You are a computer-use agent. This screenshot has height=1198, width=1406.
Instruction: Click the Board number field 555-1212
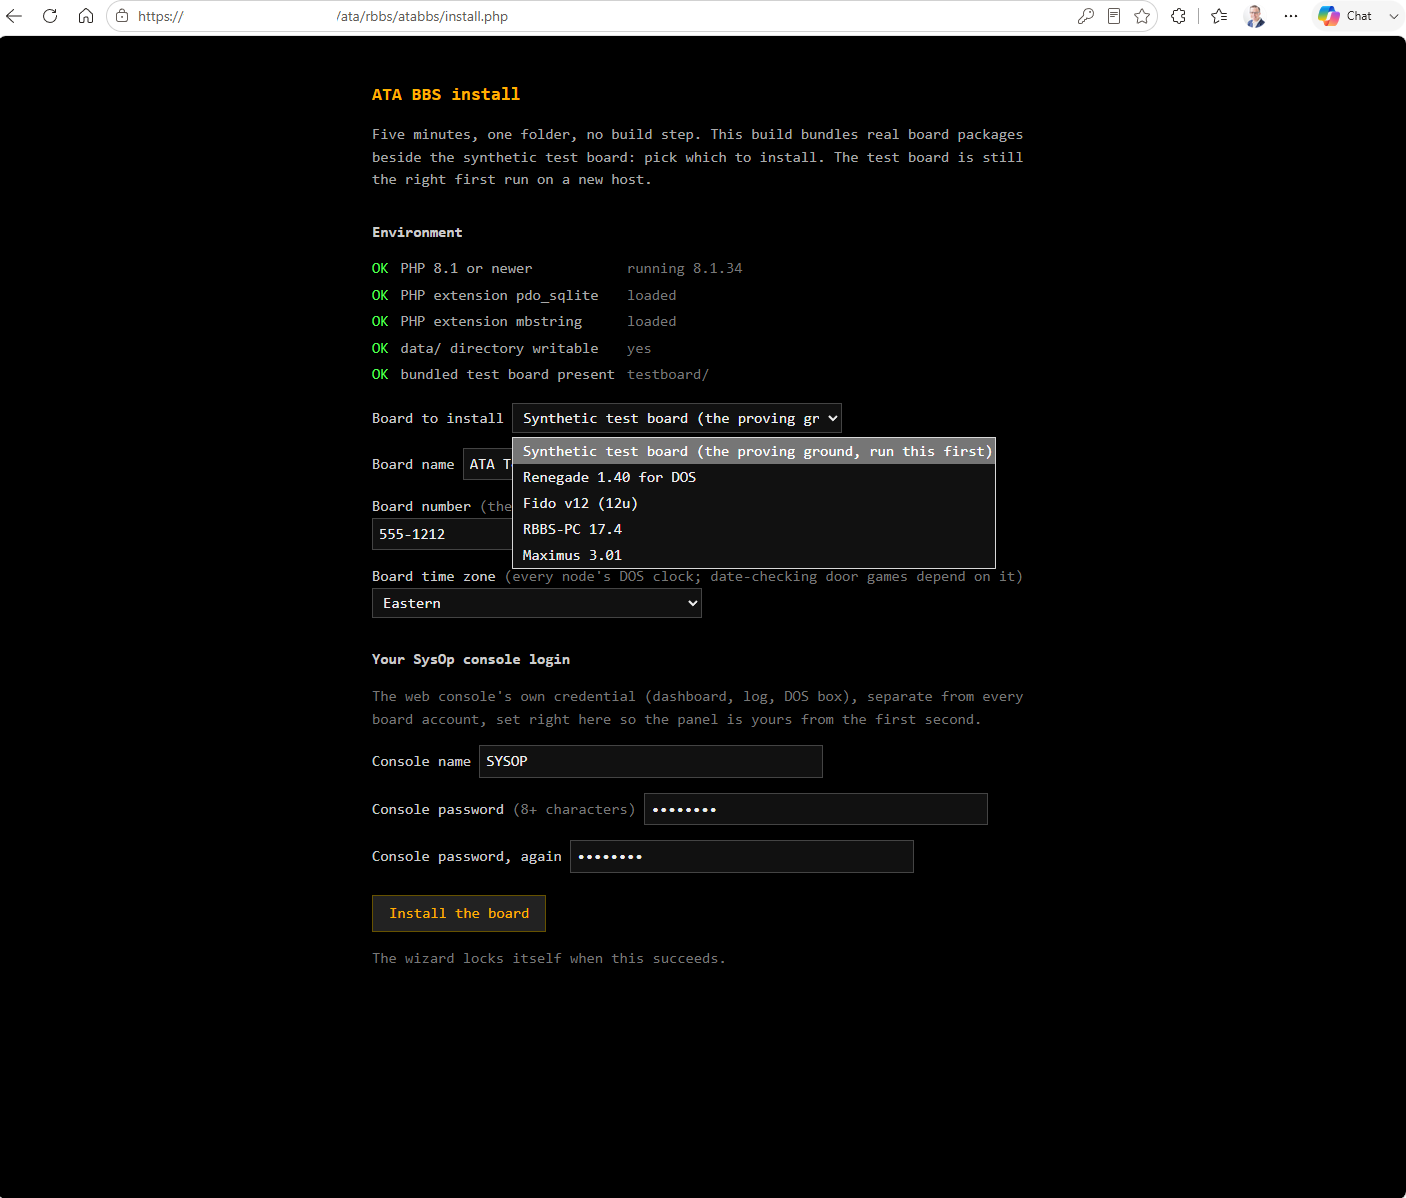(442, 534)
